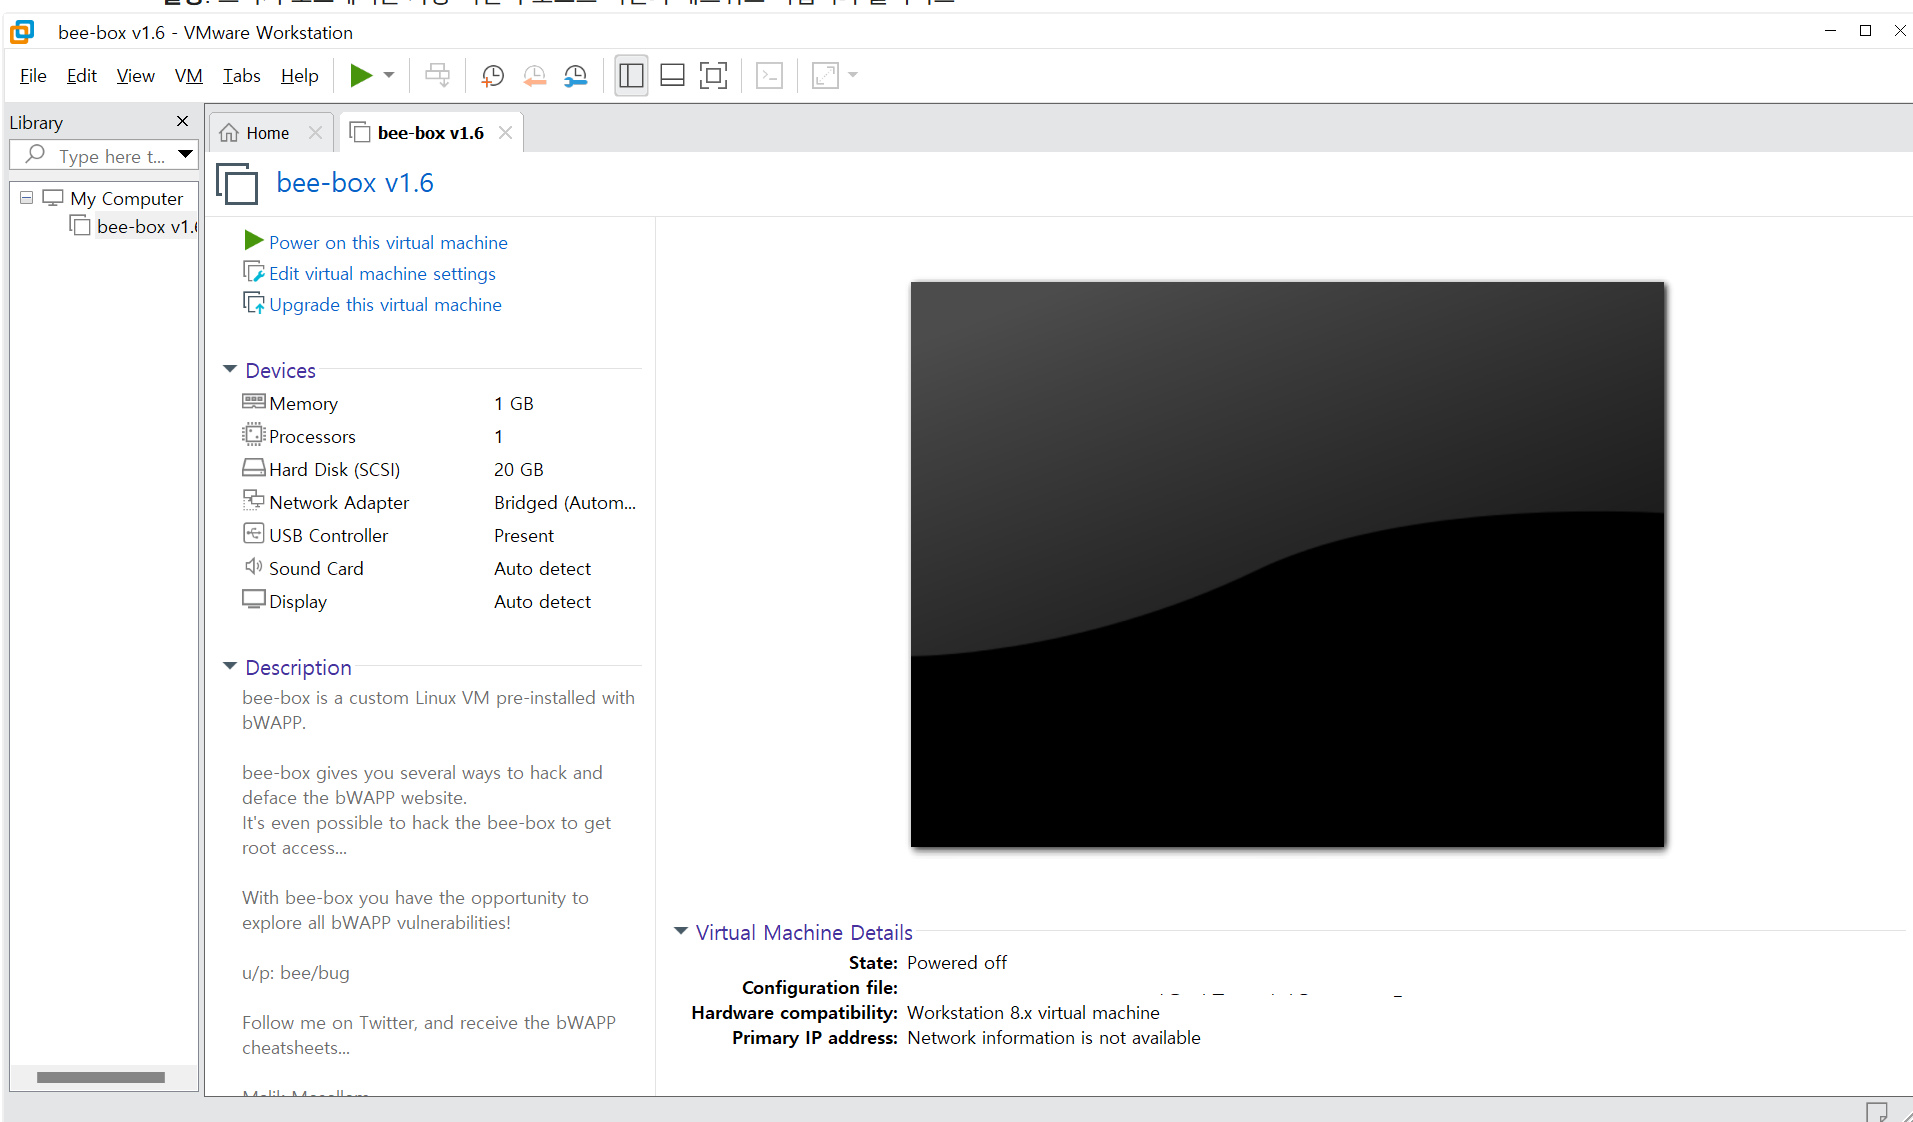
Task: Open the console view toolbar icon
Action: coord(769,75)
